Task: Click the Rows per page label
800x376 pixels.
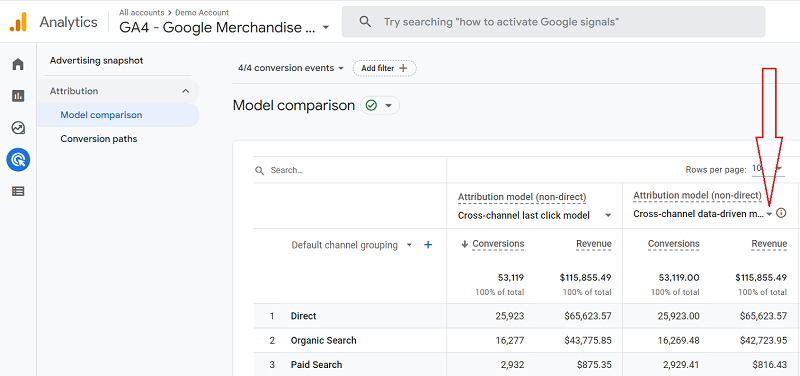Action: coord(716,170)
